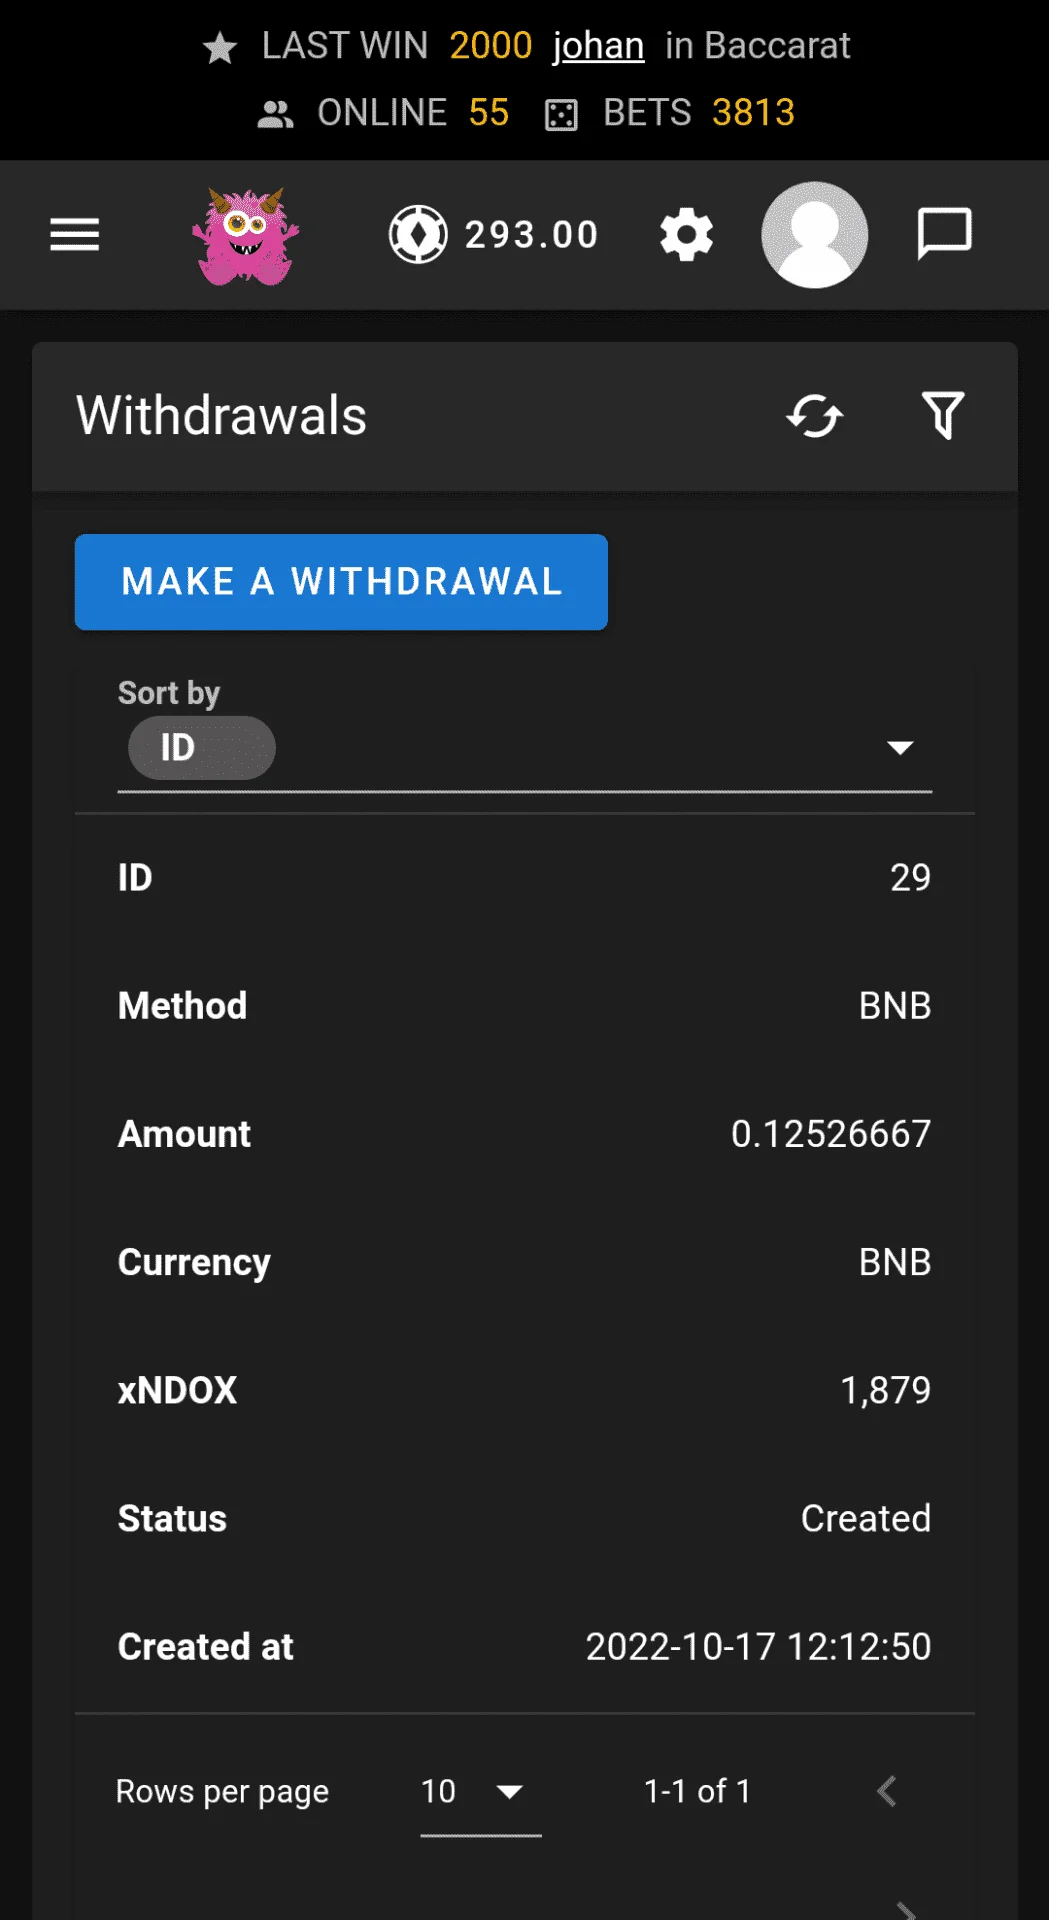Click the last win star icon
The height and width of the screenshot is (1920, 1049).
point(220,48)
